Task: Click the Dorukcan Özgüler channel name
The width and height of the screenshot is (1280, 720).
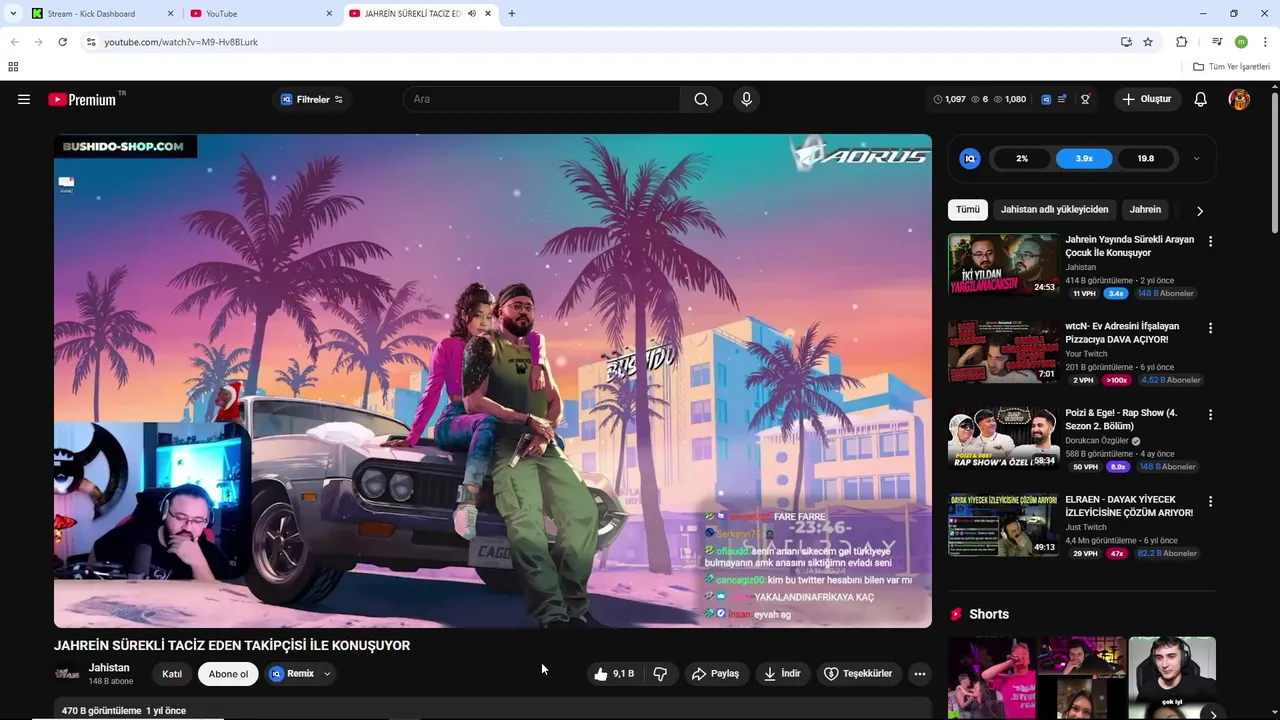Action: [1097, 440]
